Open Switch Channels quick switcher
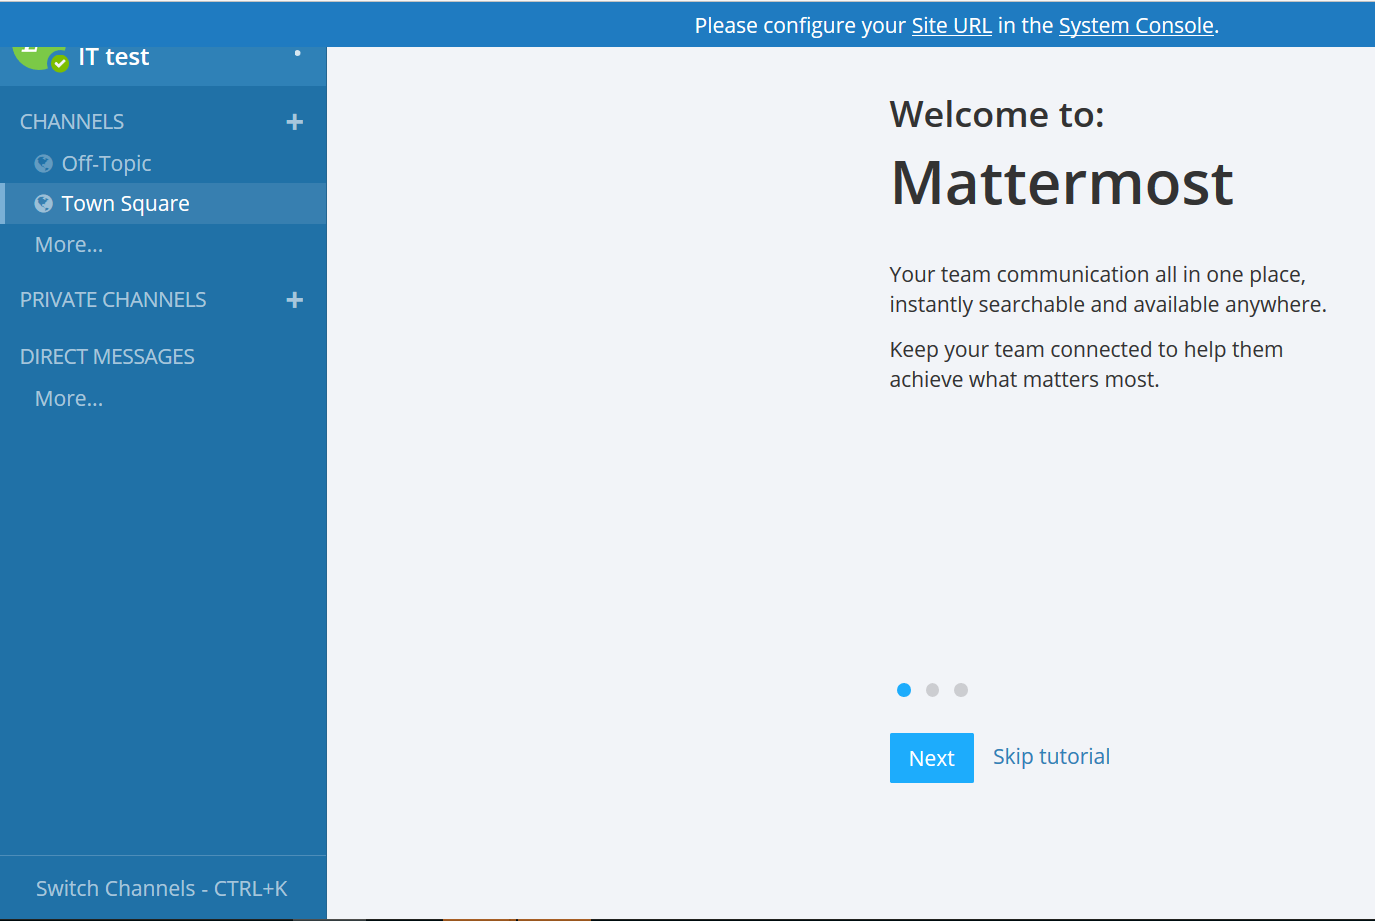Screen dimensions: 1375x921 pyautogui.click(x=162, y=888)
